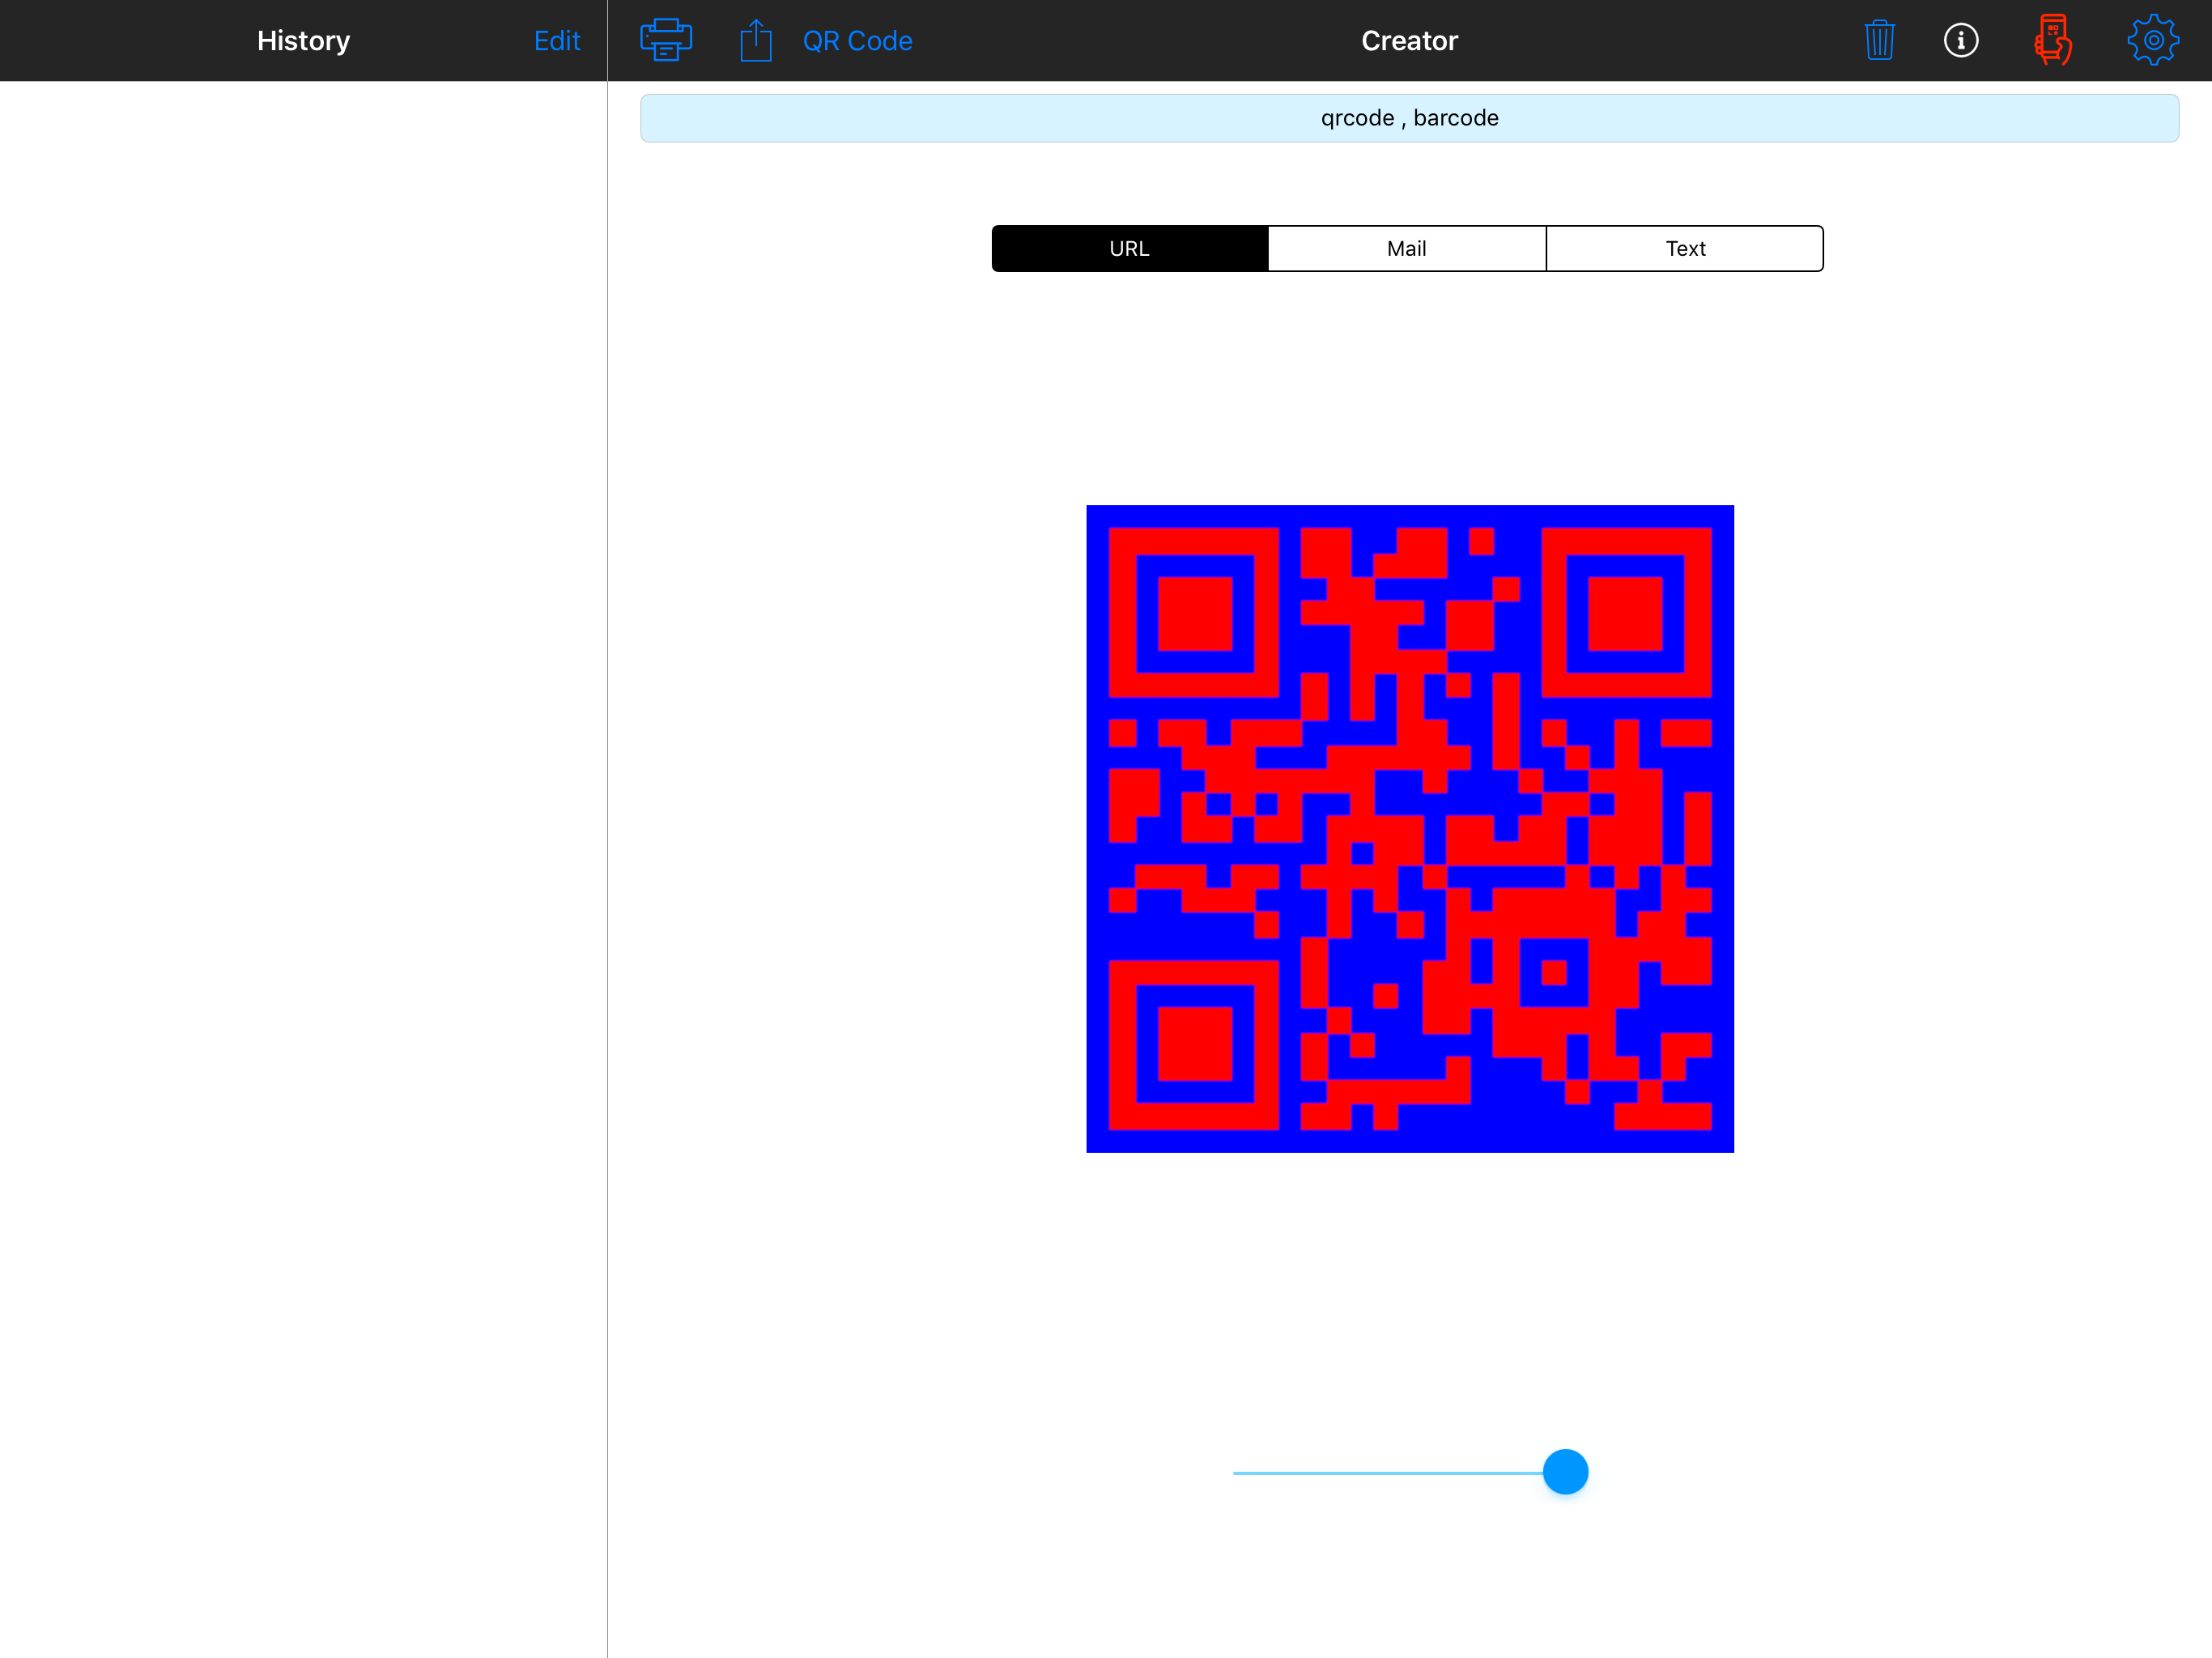2212x1658 pixels.
Task: Tap the blue slider handle
Action: (x=1565, y=1471)
